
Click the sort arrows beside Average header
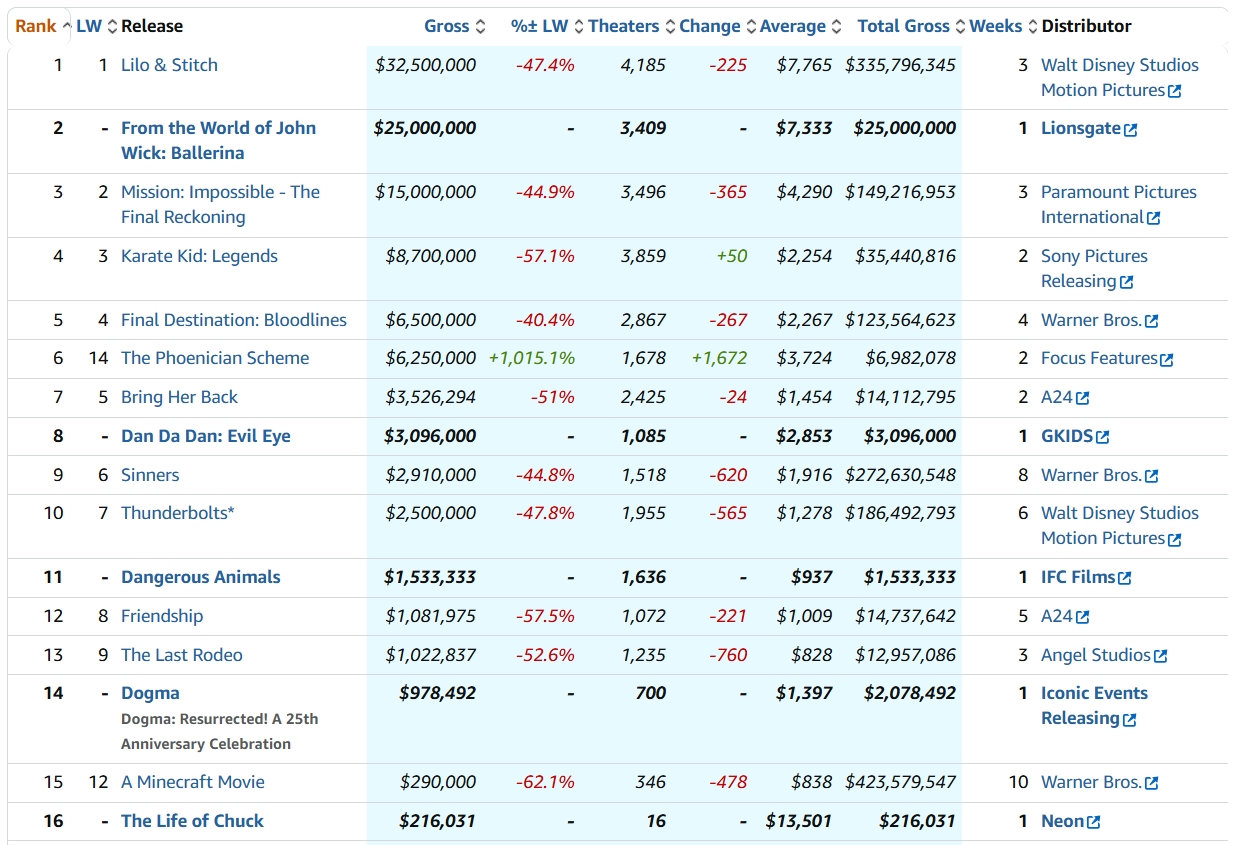click(x=836, y=27)
